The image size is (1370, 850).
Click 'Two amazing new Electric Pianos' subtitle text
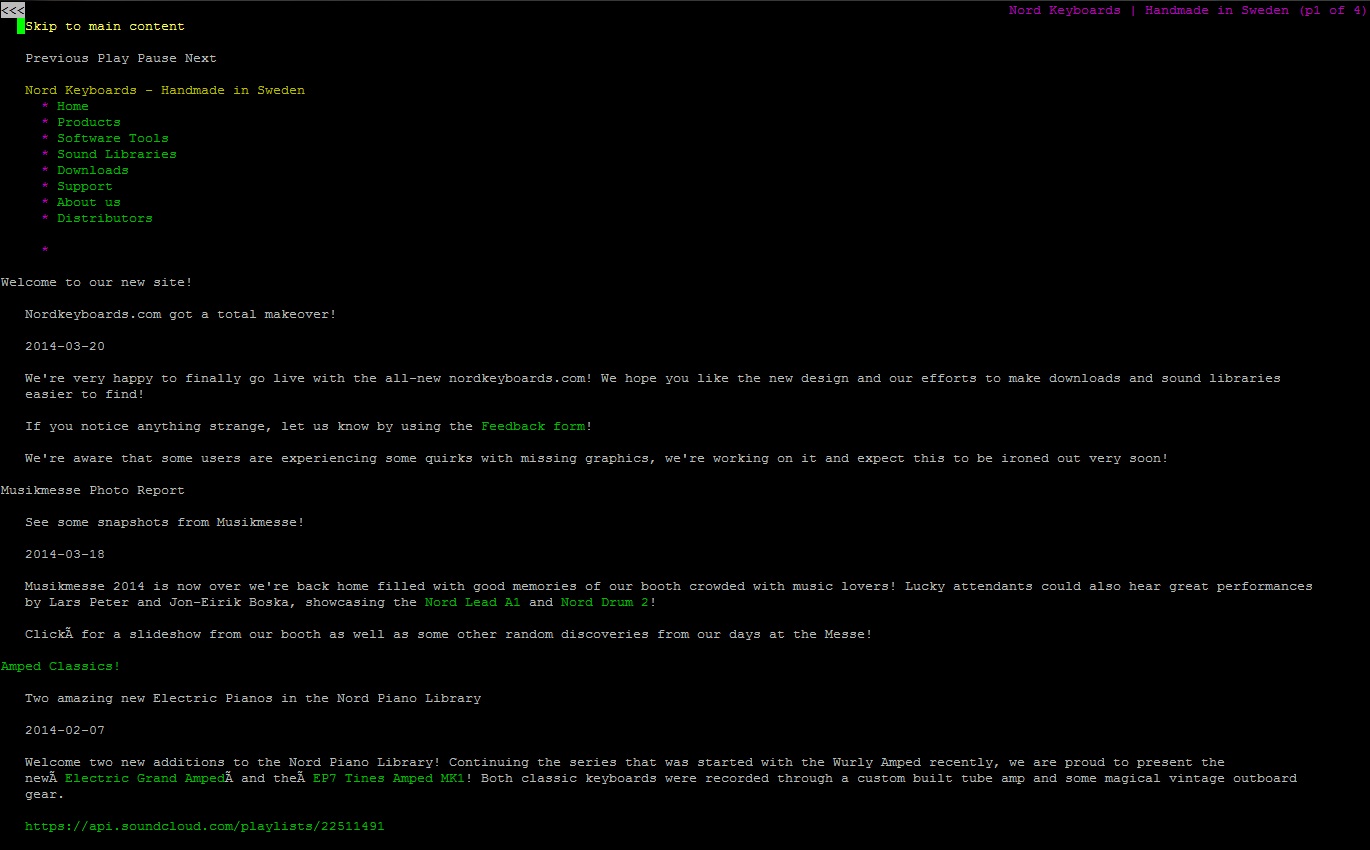(253, 698)
